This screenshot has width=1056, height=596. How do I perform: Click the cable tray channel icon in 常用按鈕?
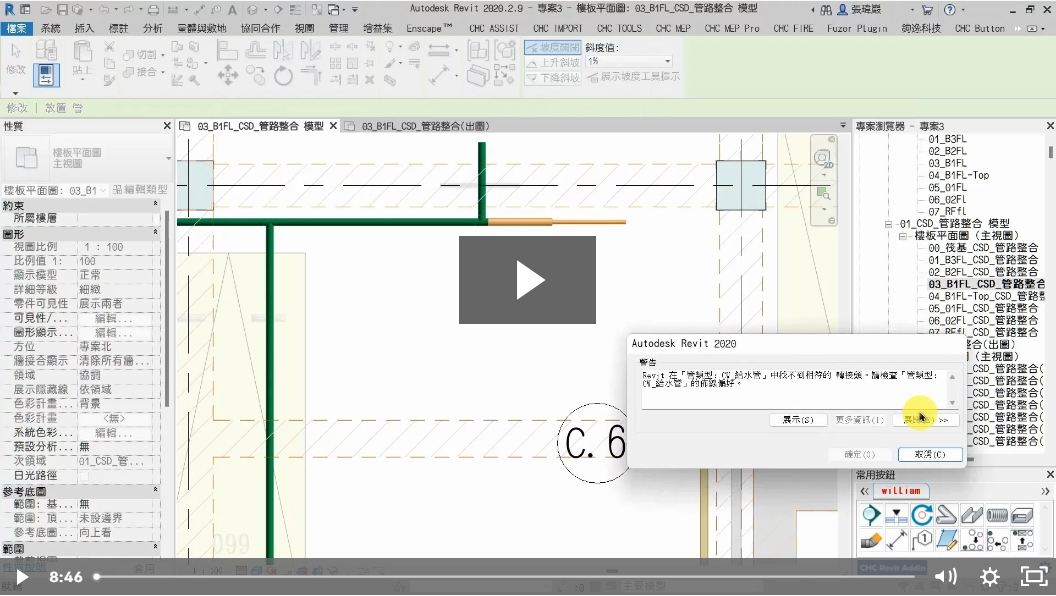972,515
